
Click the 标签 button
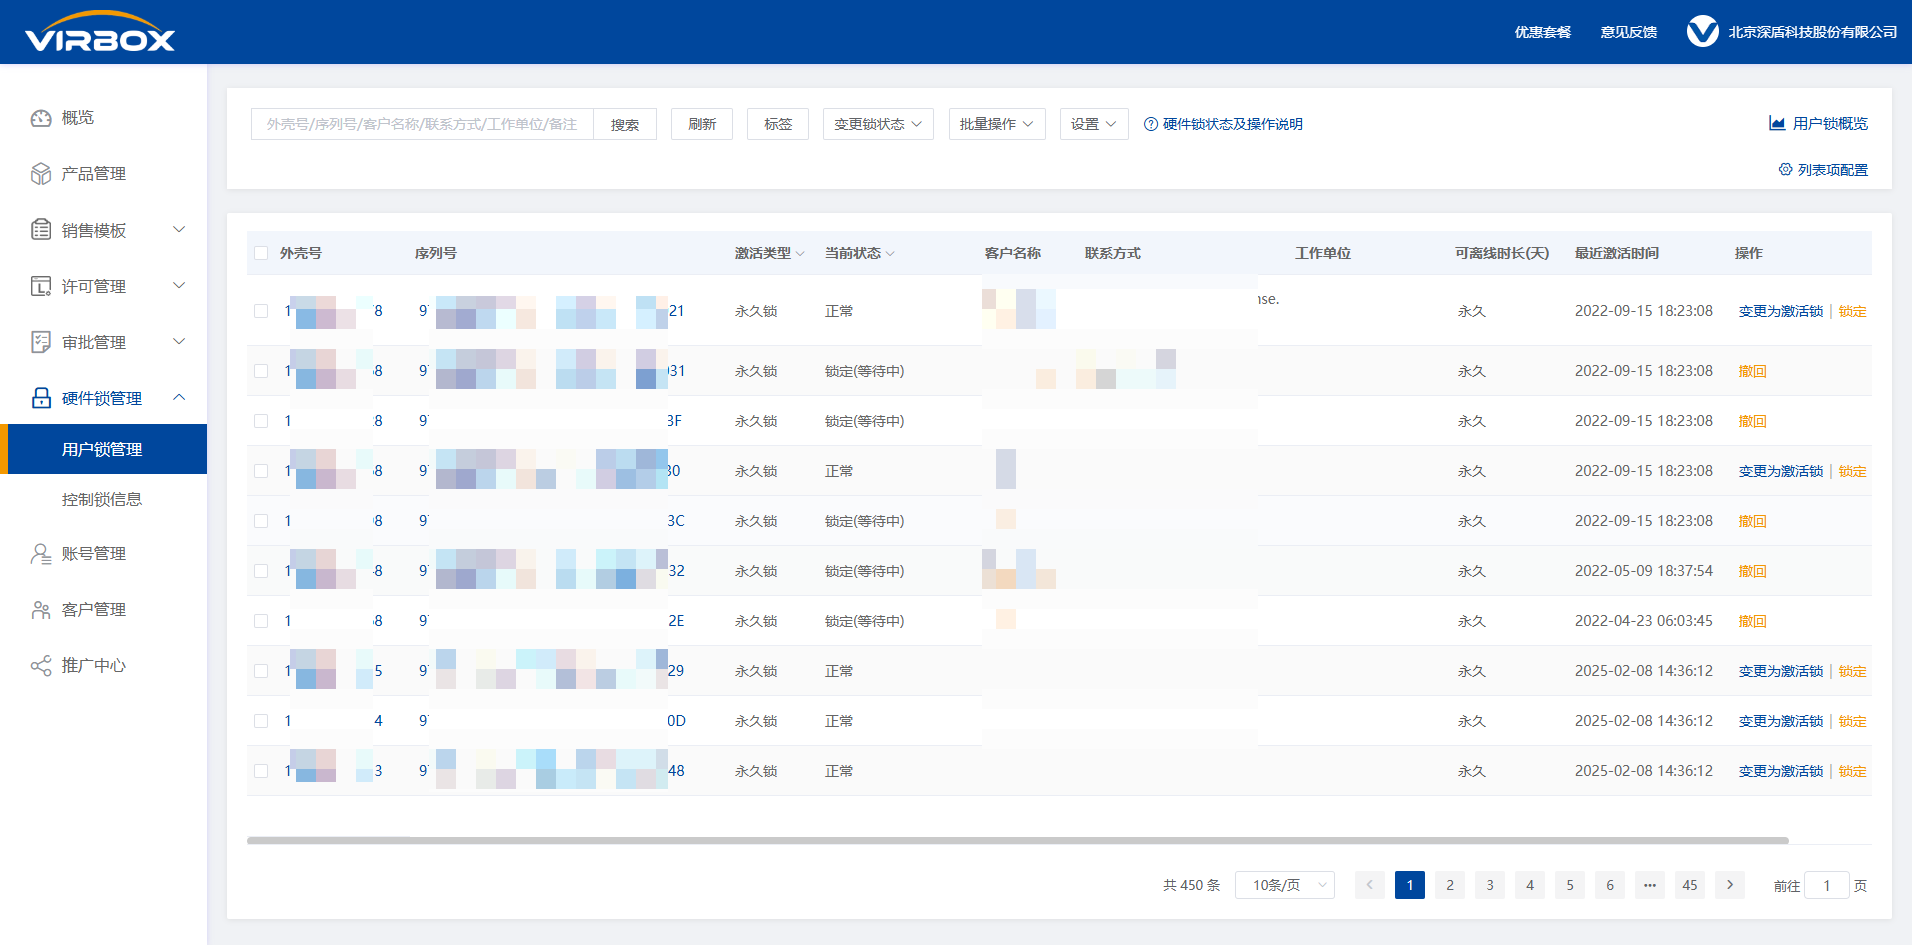[x=778, y=124]
